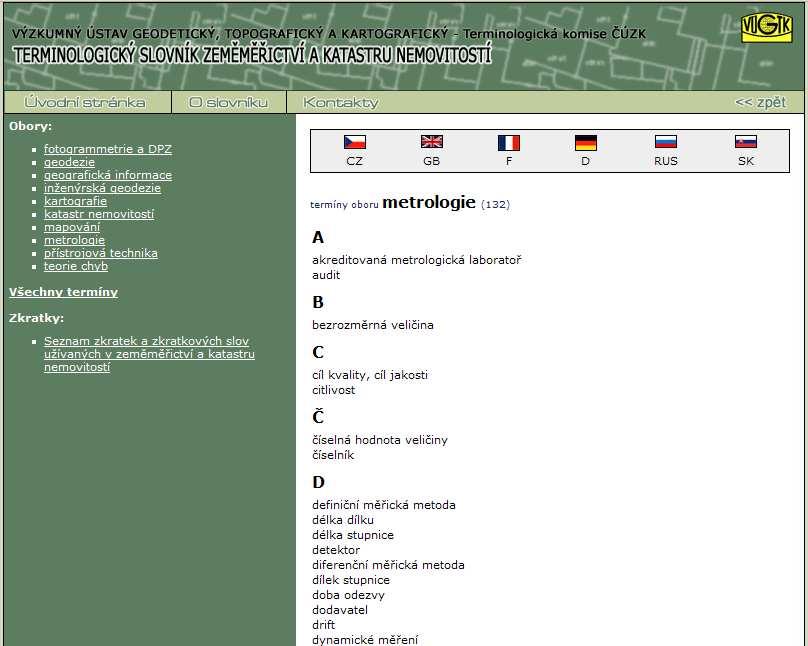Open inženýrská geodezie category
The image size is (808, 646).
(102, 188)
